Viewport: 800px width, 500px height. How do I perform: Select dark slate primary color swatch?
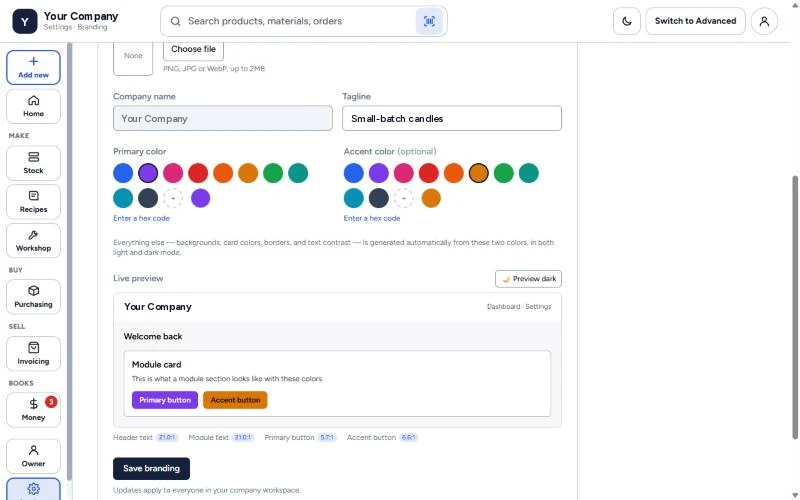pyautogui.click(x=148, y=198)
